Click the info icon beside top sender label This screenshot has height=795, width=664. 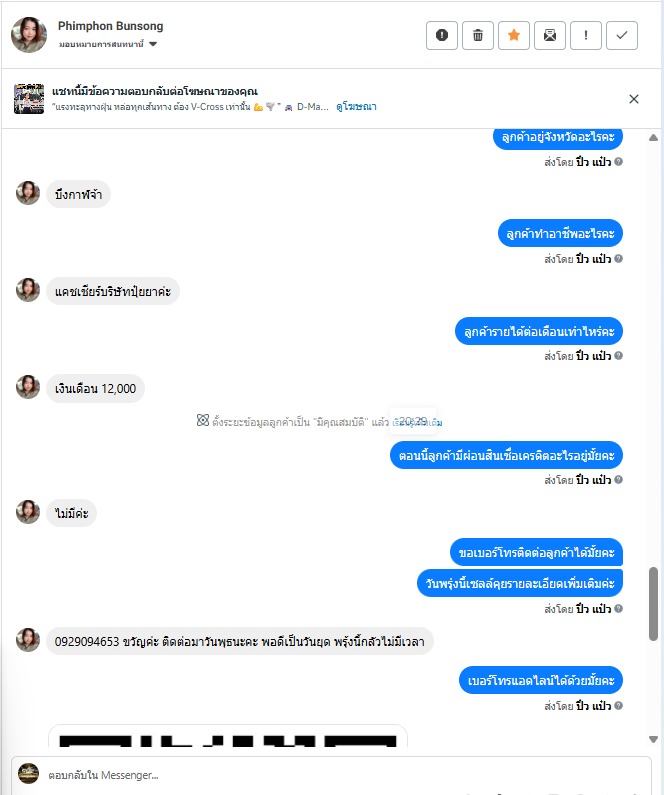click(618, 162)
